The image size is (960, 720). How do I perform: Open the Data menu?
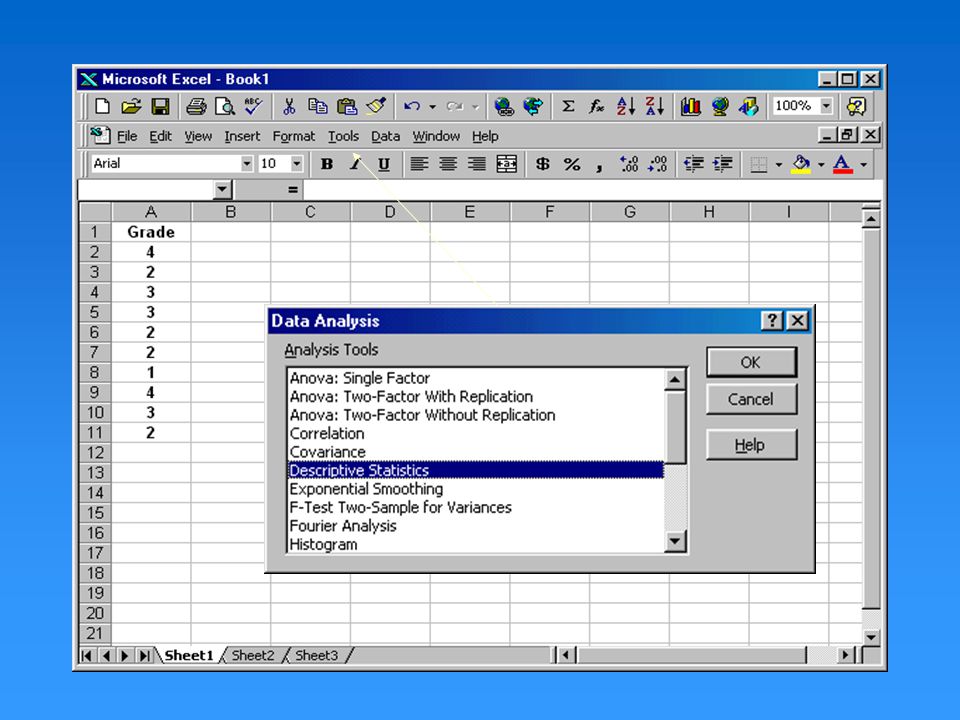click(x=385, y=137)
